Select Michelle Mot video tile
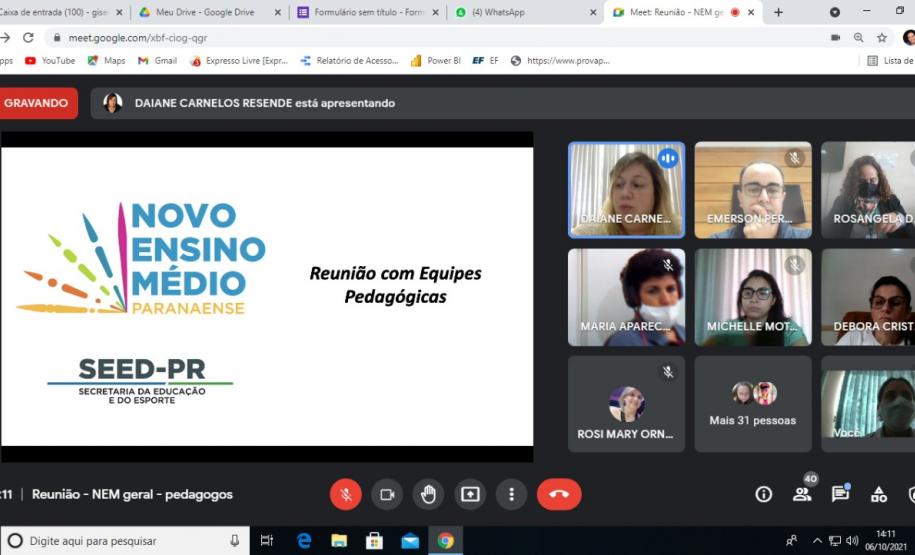This screenshot has width=915, height=555. tap(753, 297)
